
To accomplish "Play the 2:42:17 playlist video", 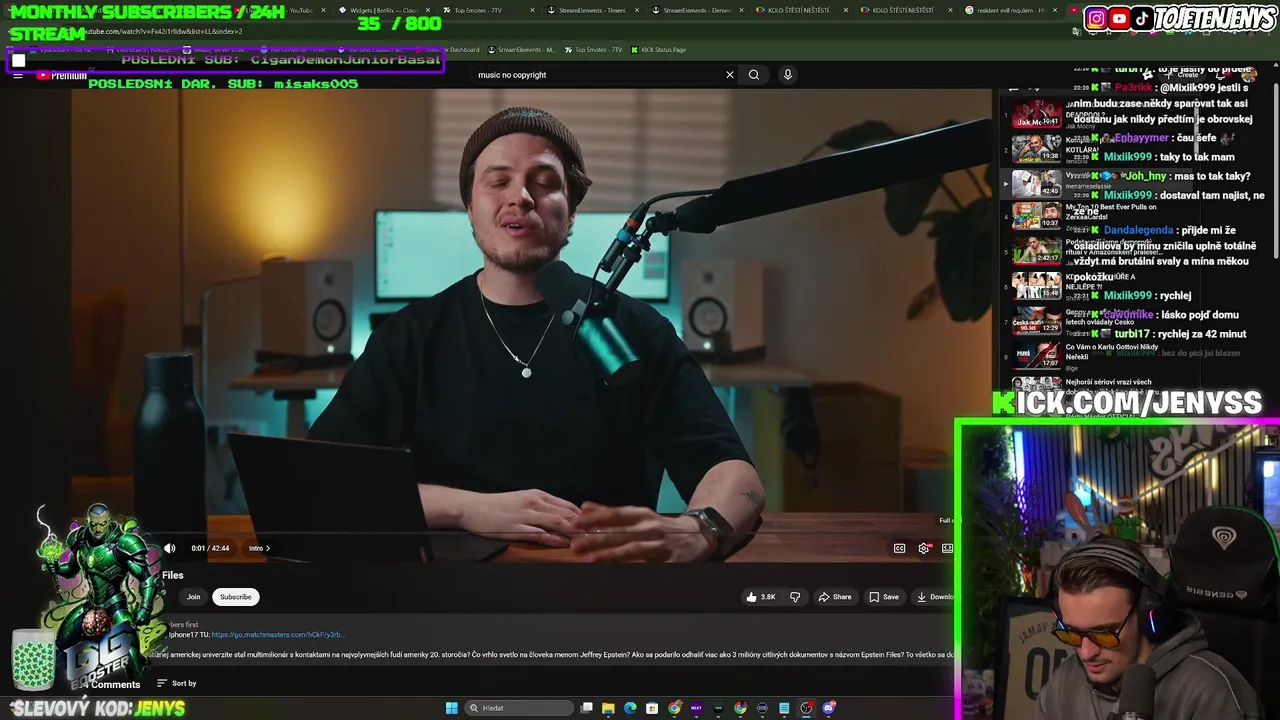I will 1036,250.
